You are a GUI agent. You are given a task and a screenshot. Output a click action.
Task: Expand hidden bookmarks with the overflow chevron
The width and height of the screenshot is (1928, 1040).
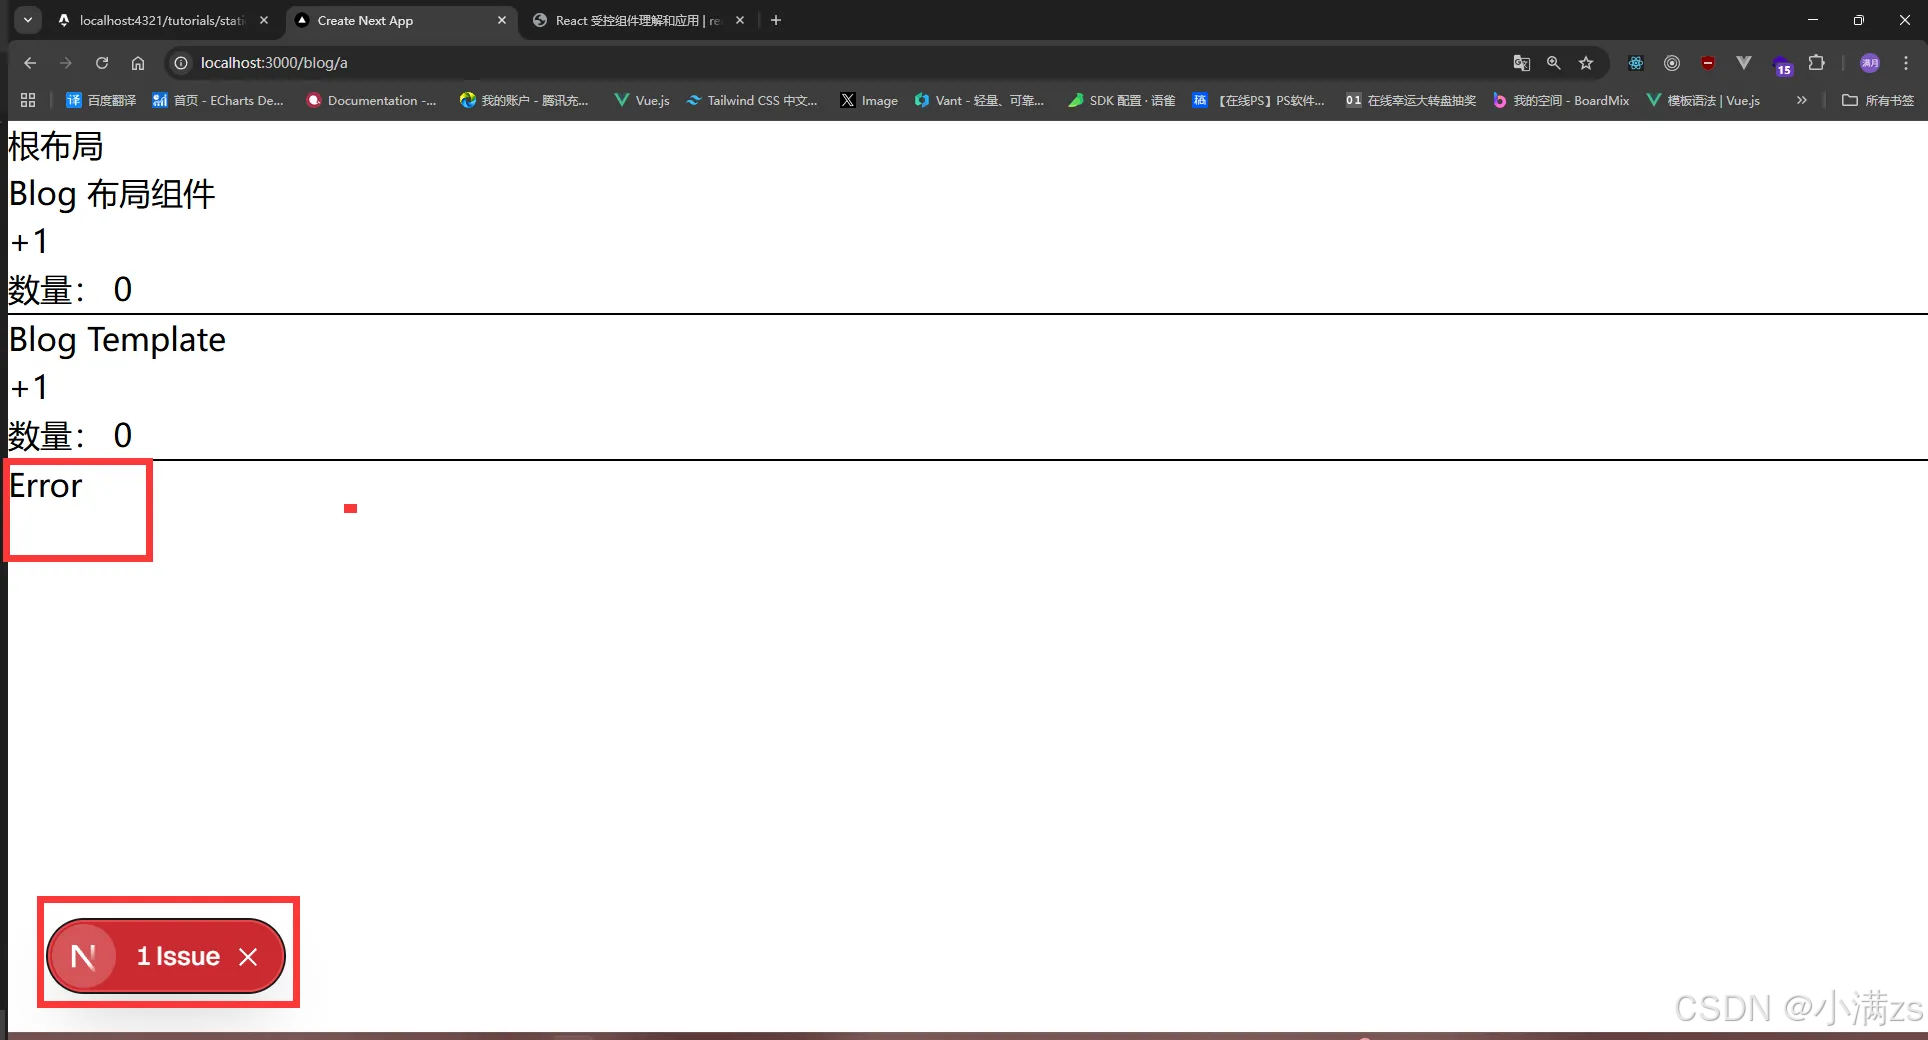coord(1800,100)
